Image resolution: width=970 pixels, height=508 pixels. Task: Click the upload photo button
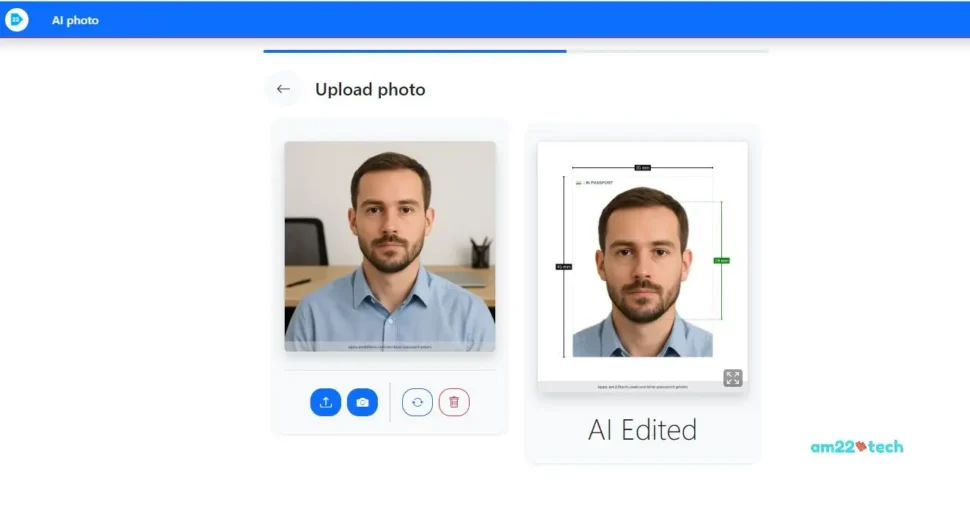[325, 402]
